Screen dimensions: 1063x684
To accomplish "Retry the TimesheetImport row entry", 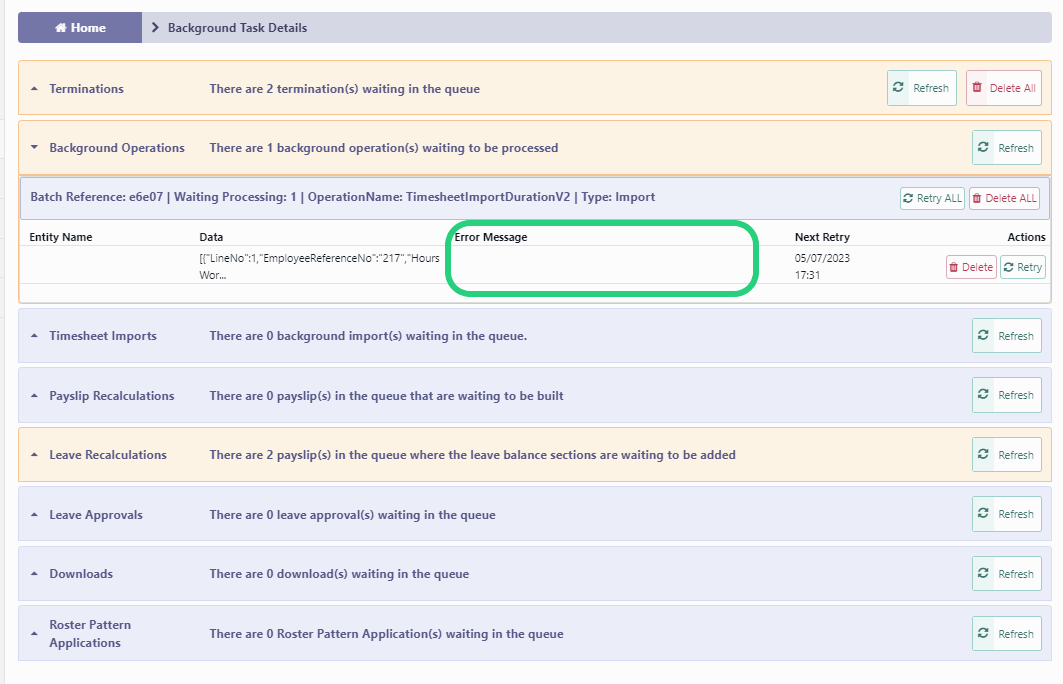I will (1022, 267).
